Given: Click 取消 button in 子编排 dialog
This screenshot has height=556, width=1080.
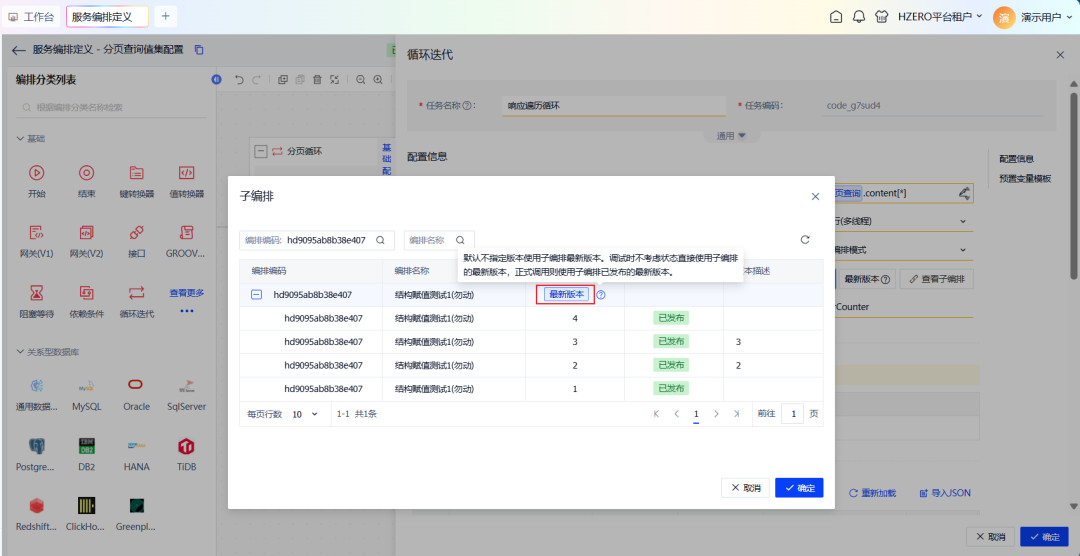Looking at the screenshot, I should point(745,488).
